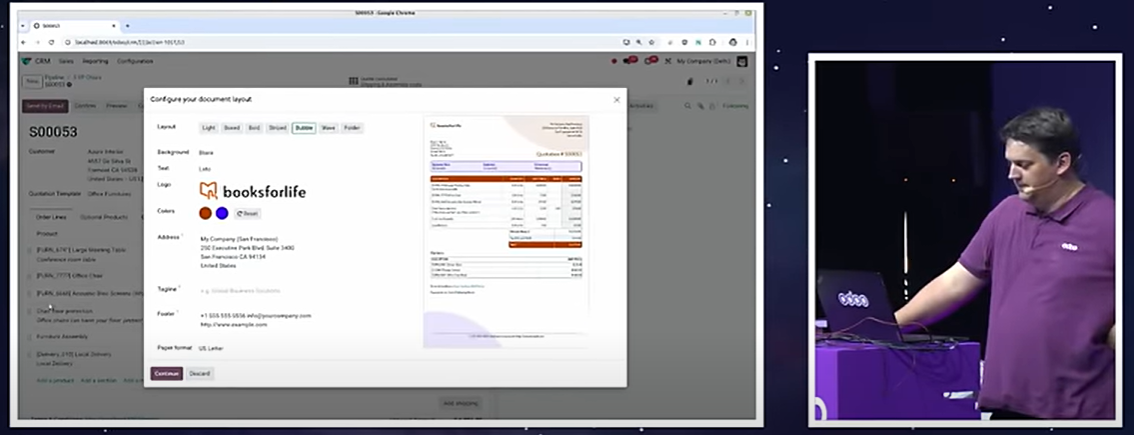Viewport: 1134px width, 435px height.
Task: Click the Preview button on quotation
Action: (x=116, y=106)
